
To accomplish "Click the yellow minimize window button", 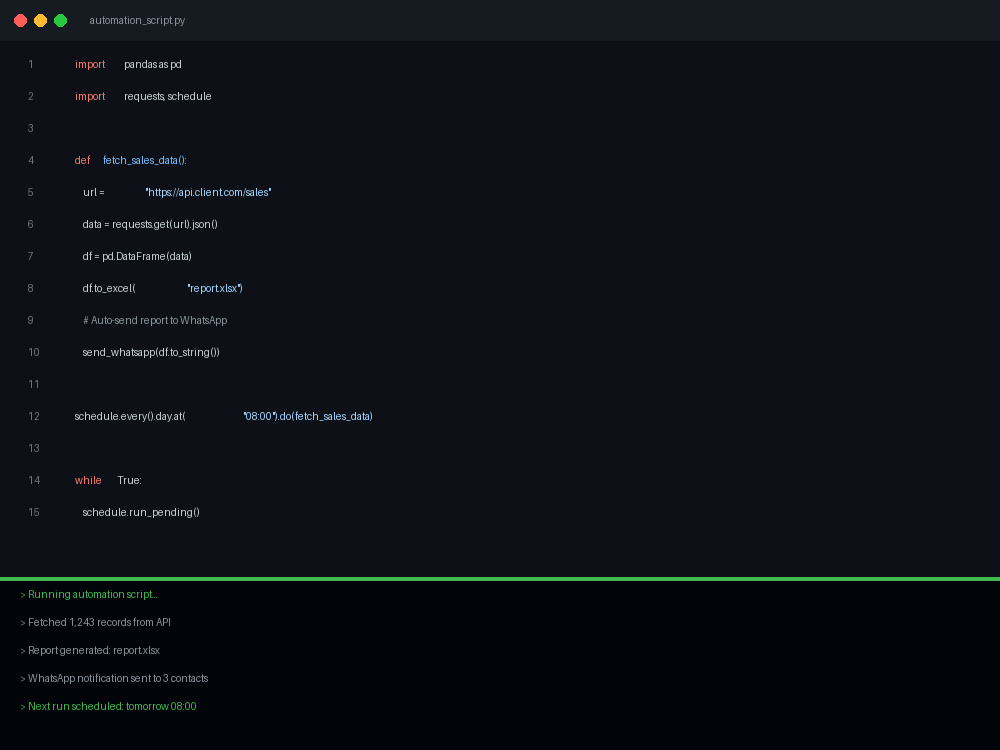I will click(40, 20).
